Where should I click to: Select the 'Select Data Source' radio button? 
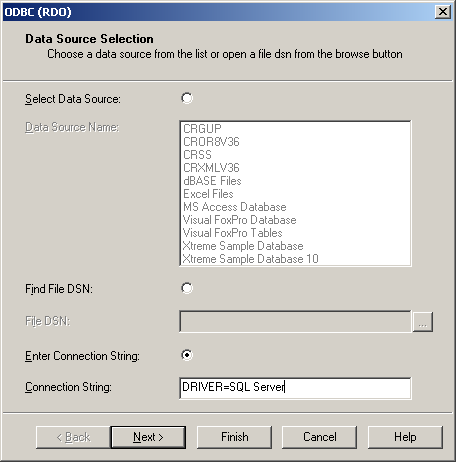click(187, 98)
